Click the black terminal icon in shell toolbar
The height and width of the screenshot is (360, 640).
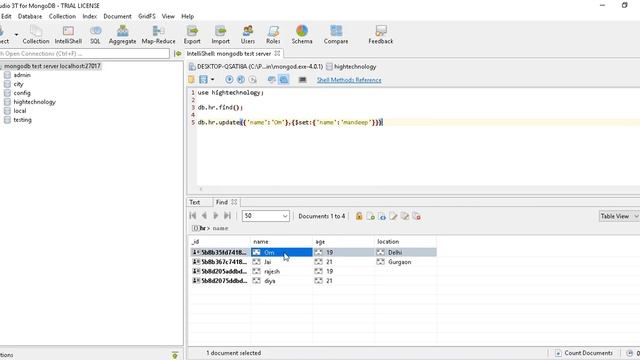click(302, 80)
